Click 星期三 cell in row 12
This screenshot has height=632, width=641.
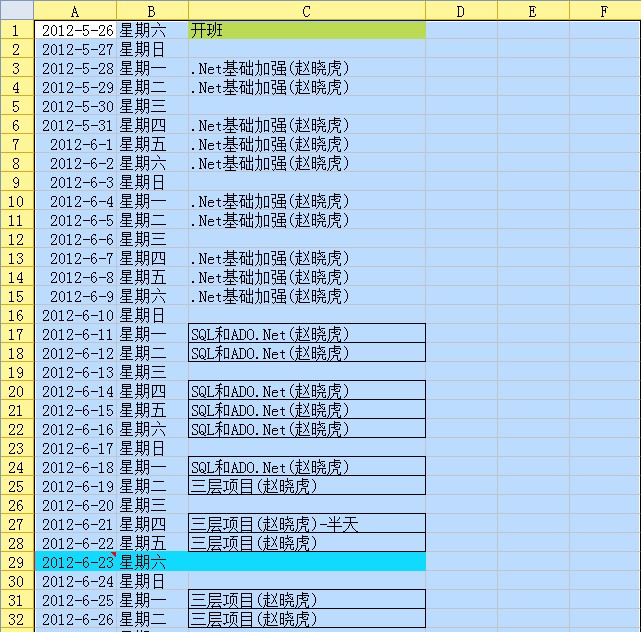pyautogui.click(x=152, y=240)
